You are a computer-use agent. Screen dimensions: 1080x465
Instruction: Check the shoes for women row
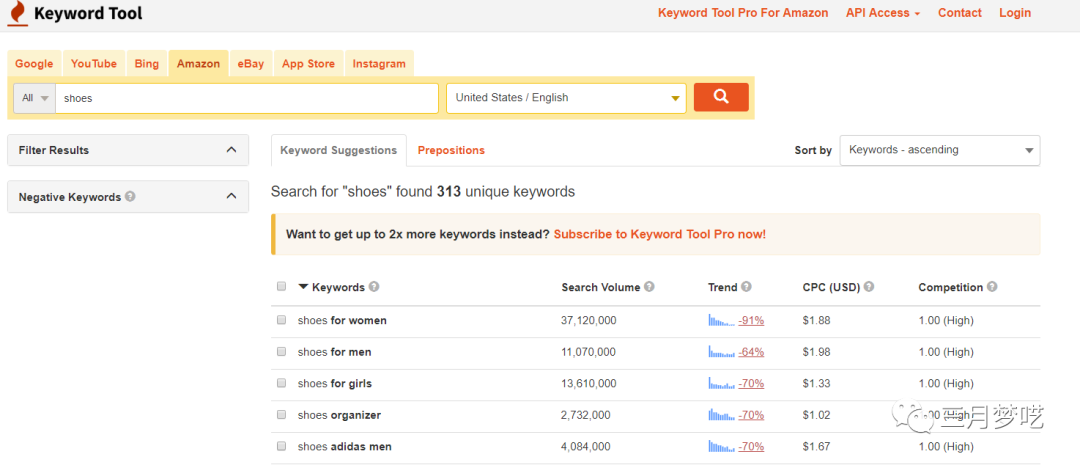281,320
